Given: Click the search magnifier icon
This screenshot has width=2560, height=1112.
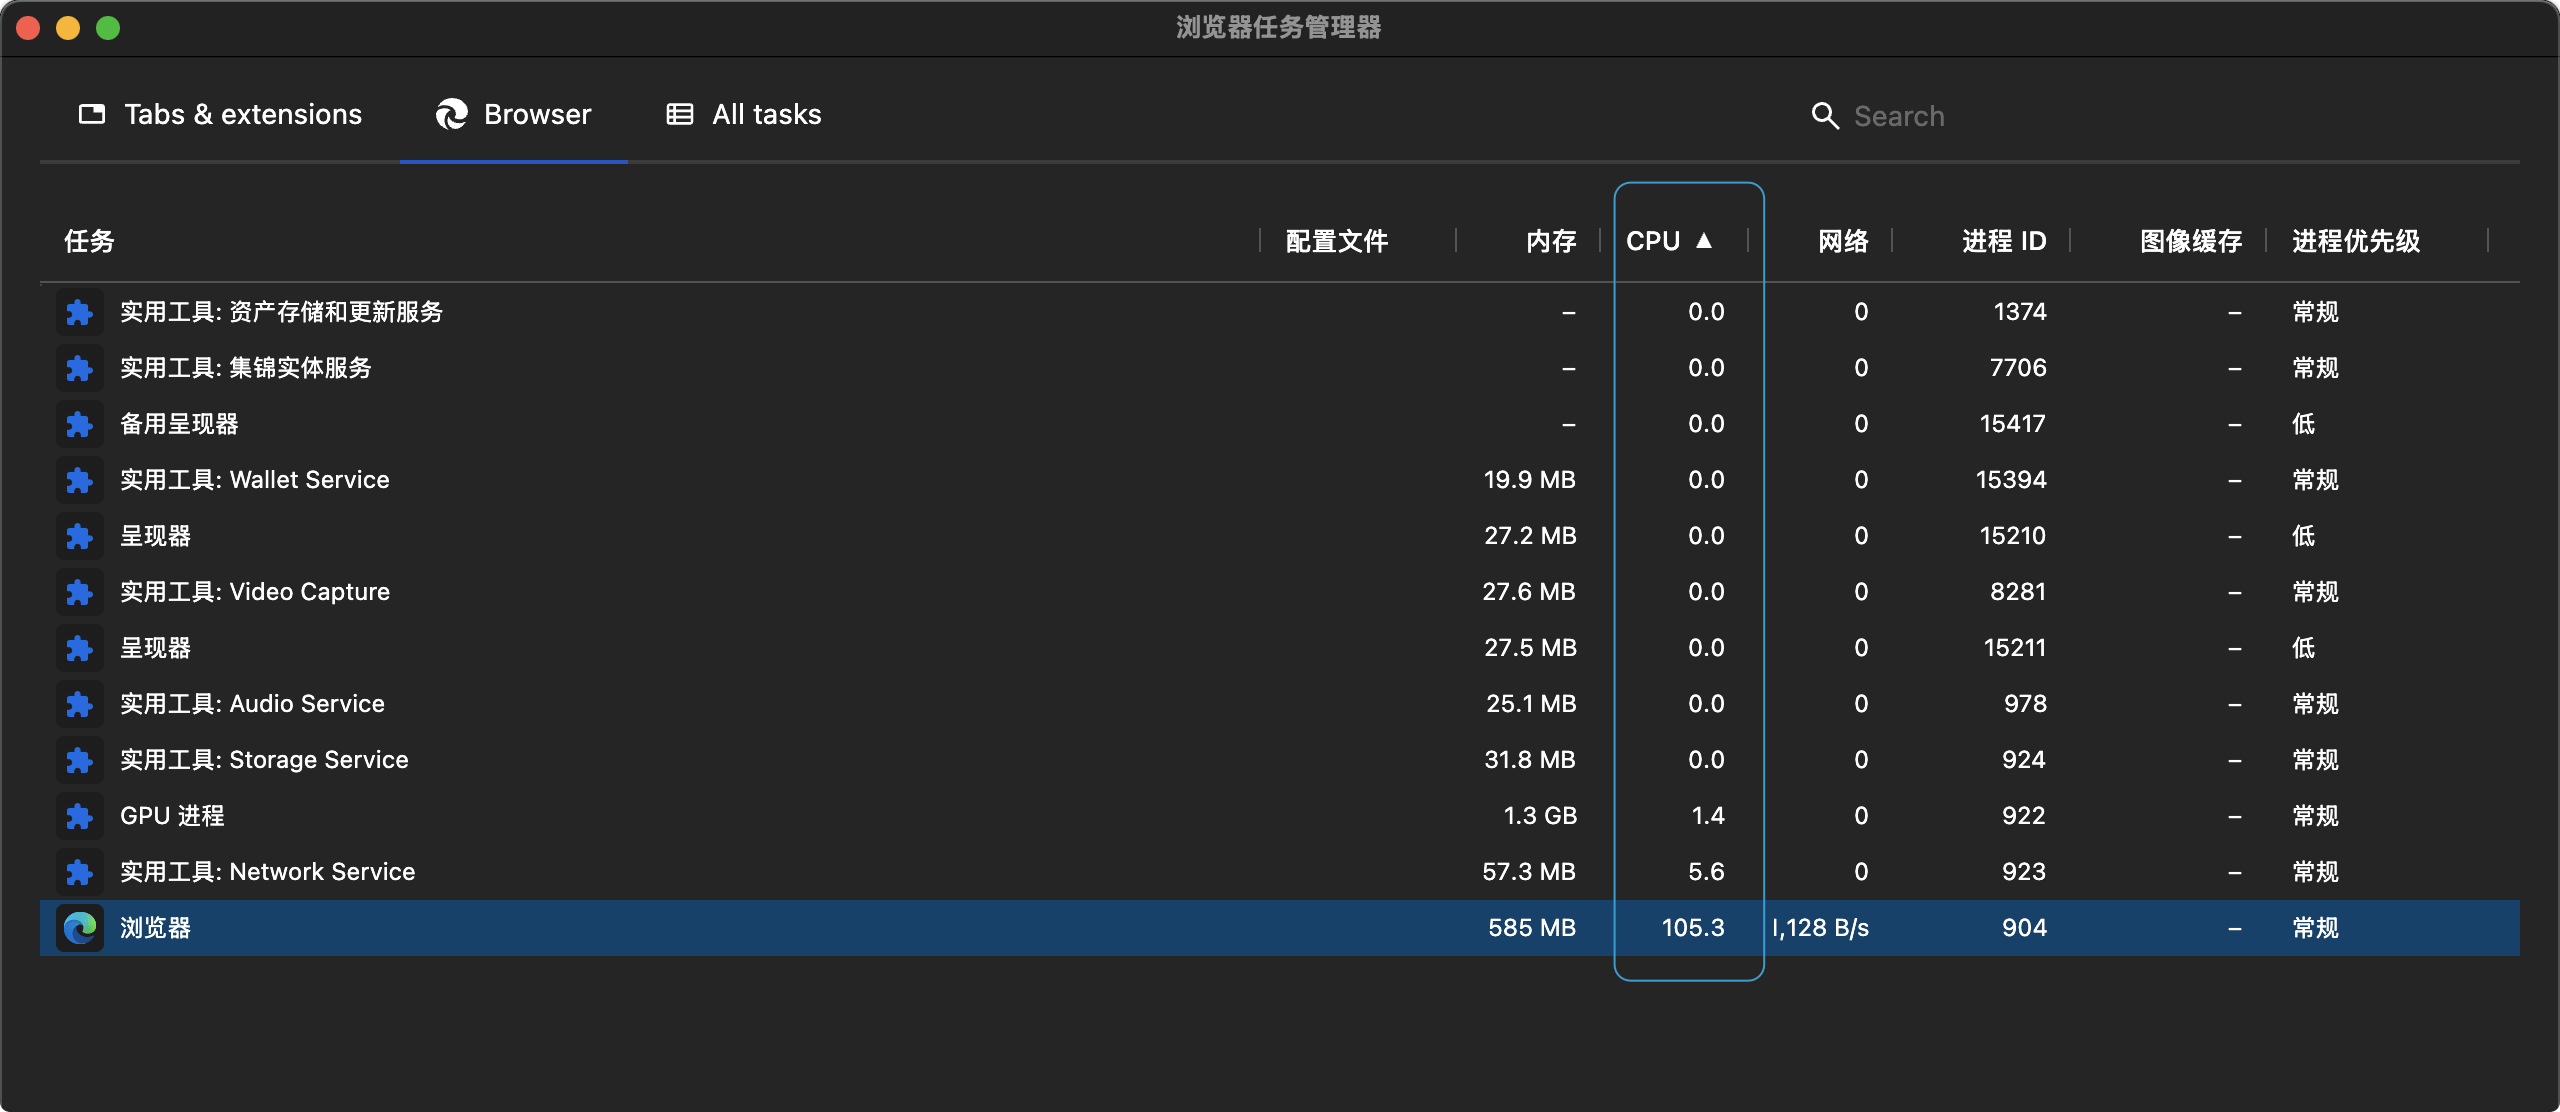Looking at the screenshot, I should pos(1825,116).
